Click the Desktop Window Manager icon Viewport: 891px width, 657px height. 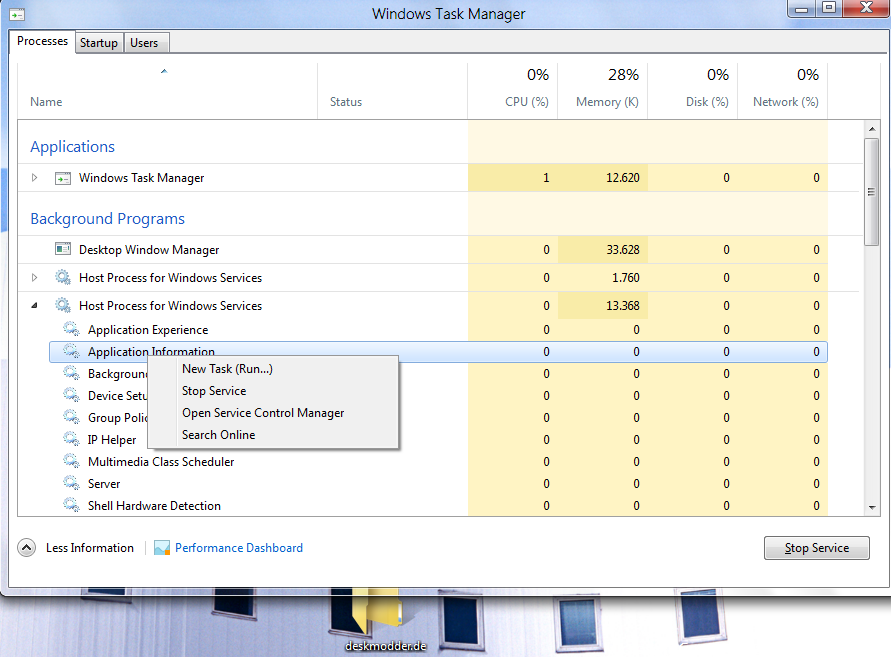pos(63,250)
